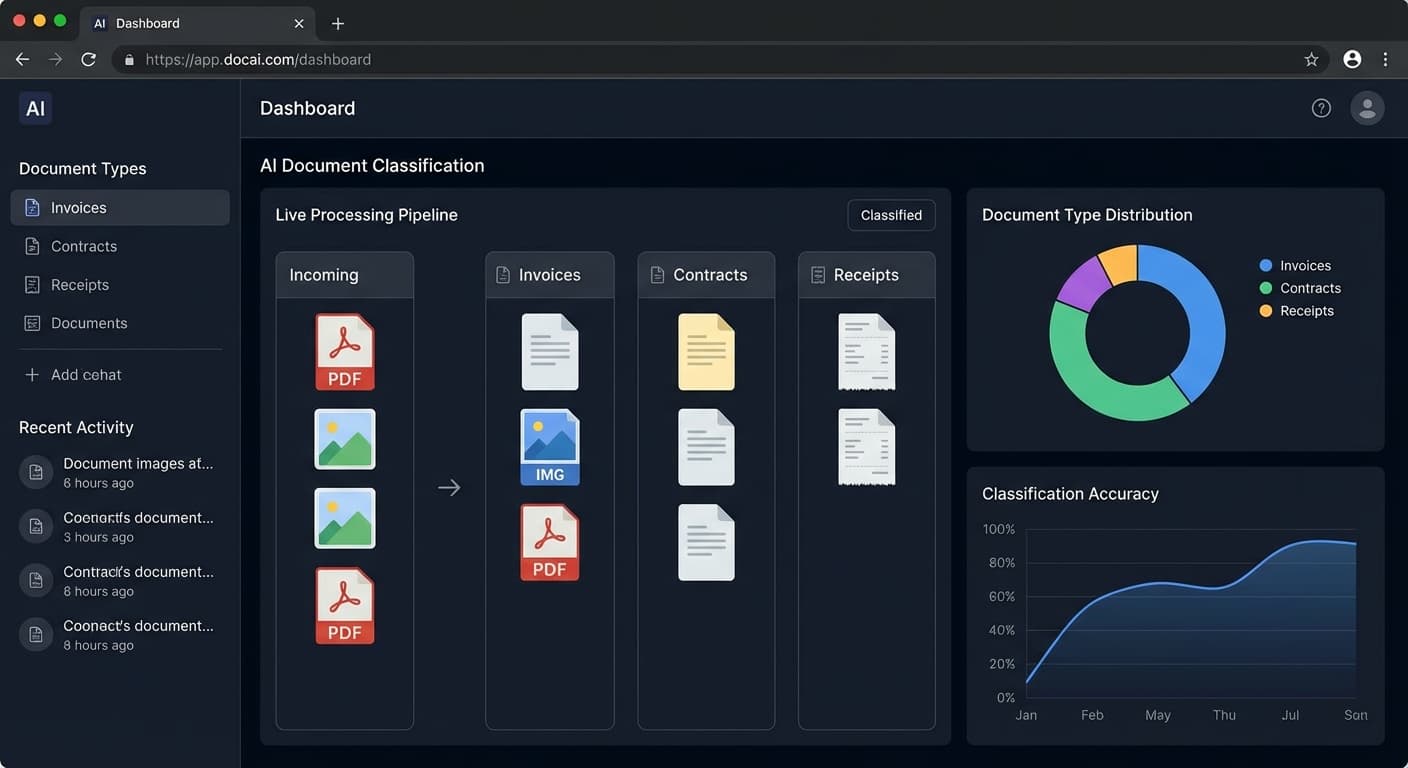Click the white document icon above IMG file
Viewport: 1408px width, 768px height.
(550, 352)
